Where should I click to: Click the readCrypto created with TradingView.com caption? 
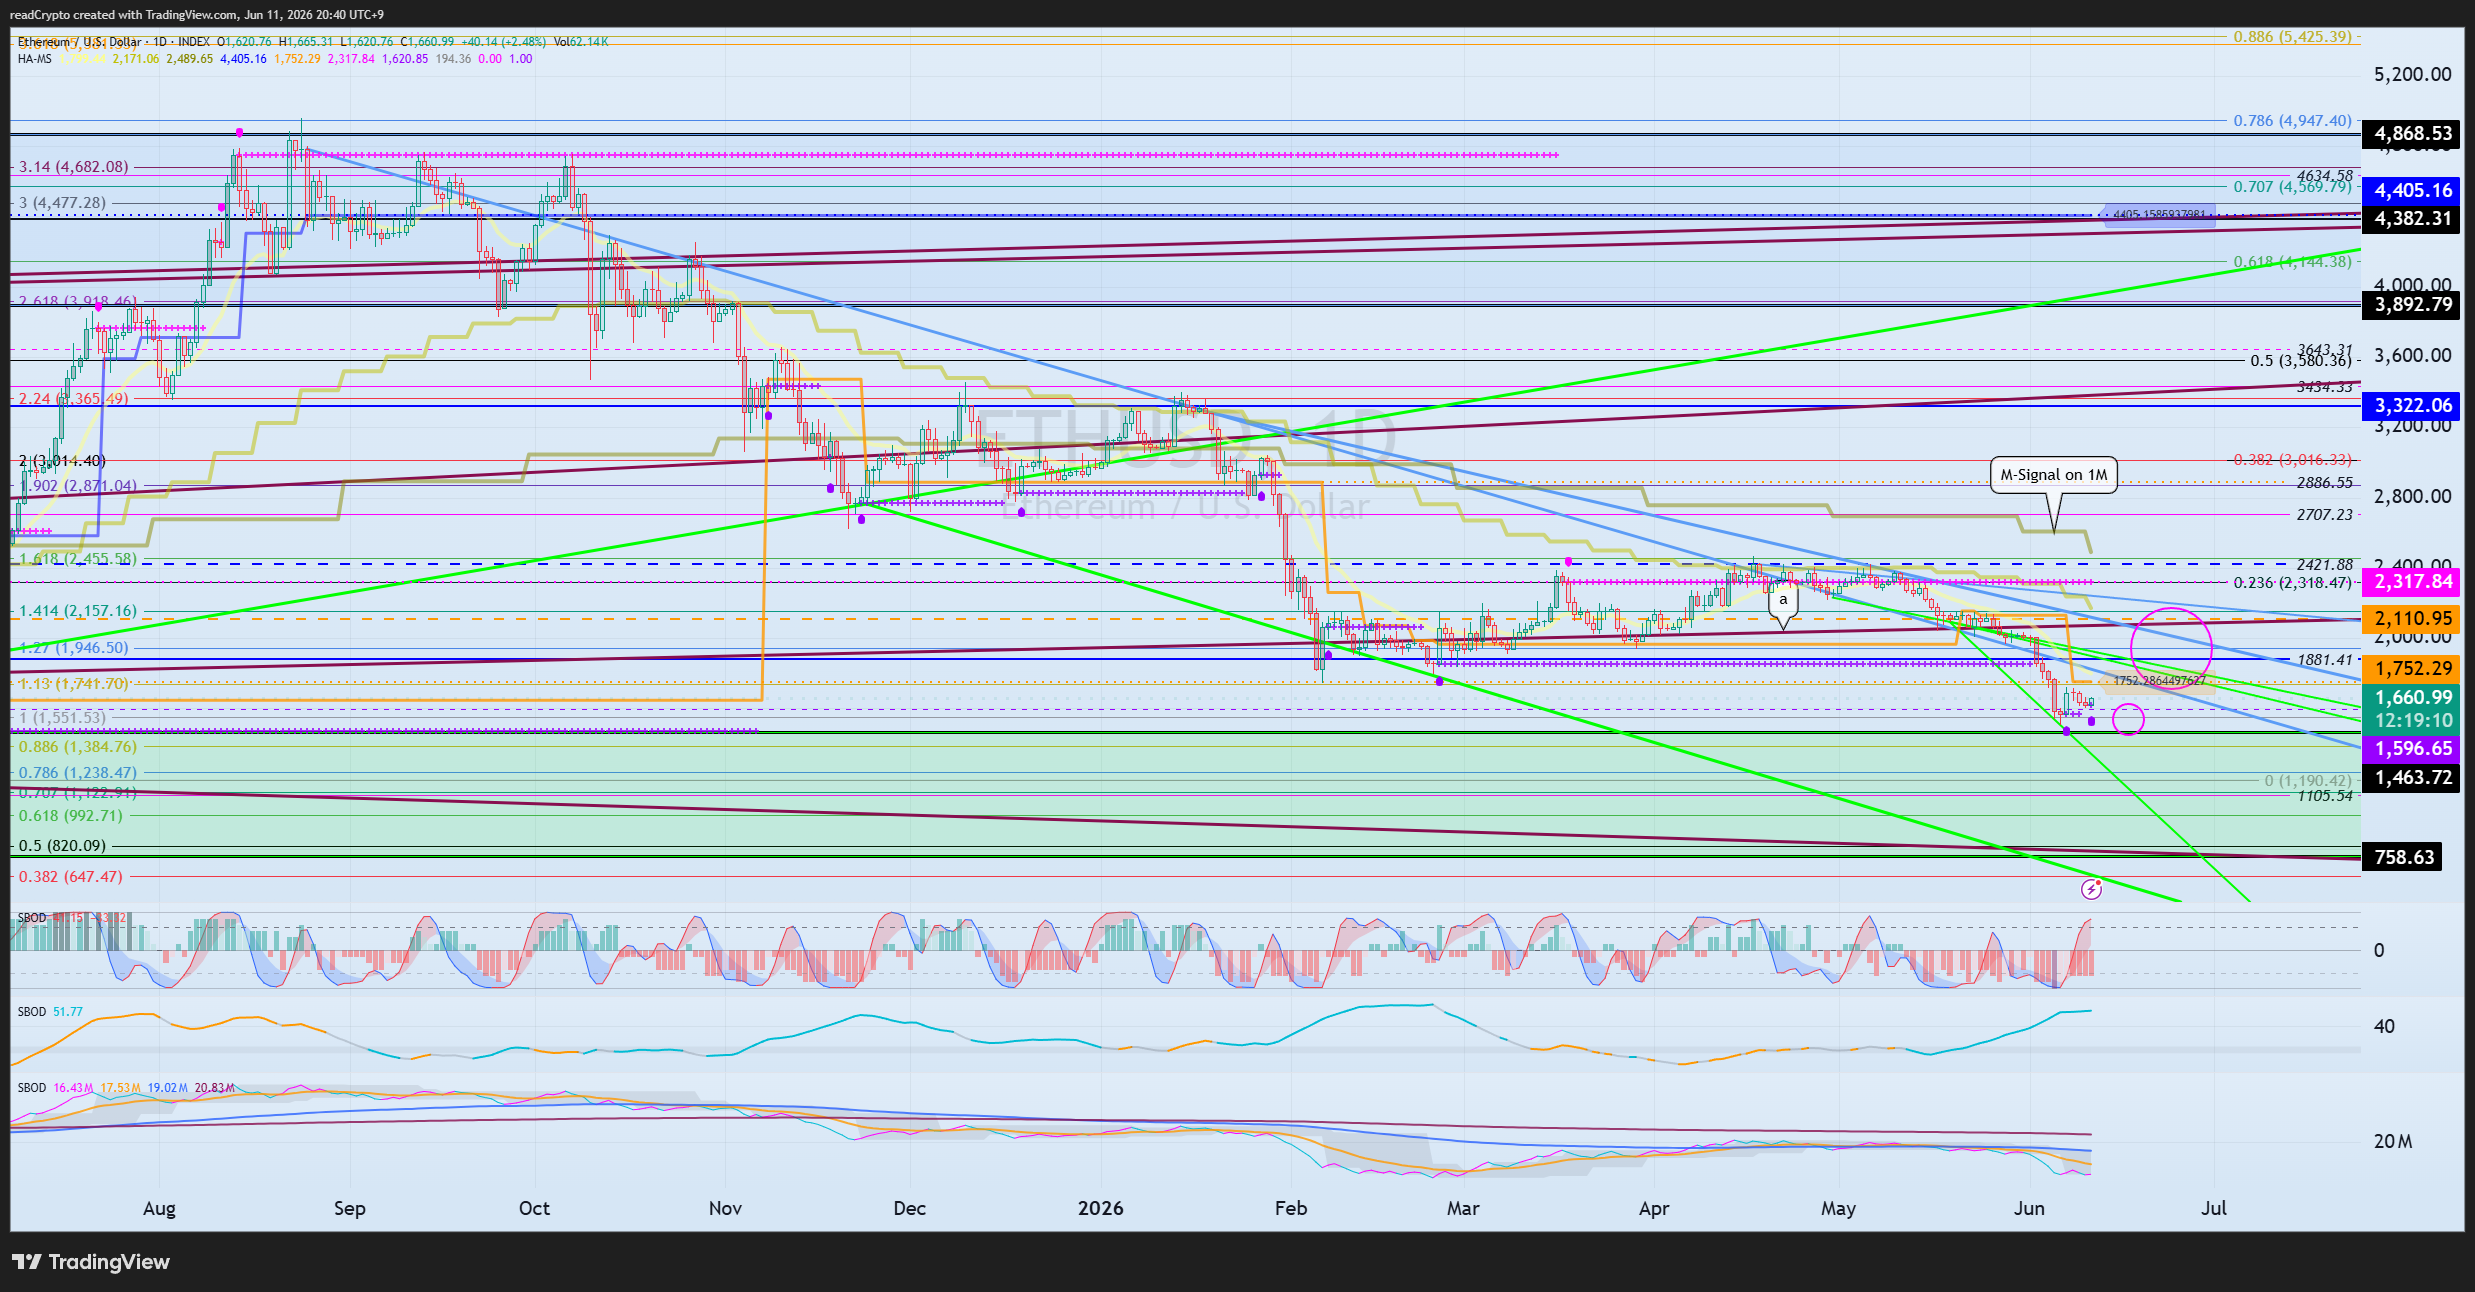coord(196,15)
